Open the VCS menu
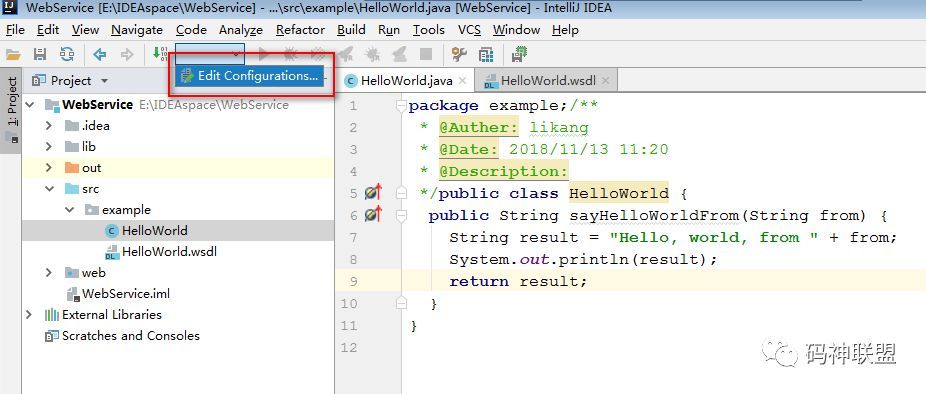Viewport: 926px width, 394px height. pos(469,30)
